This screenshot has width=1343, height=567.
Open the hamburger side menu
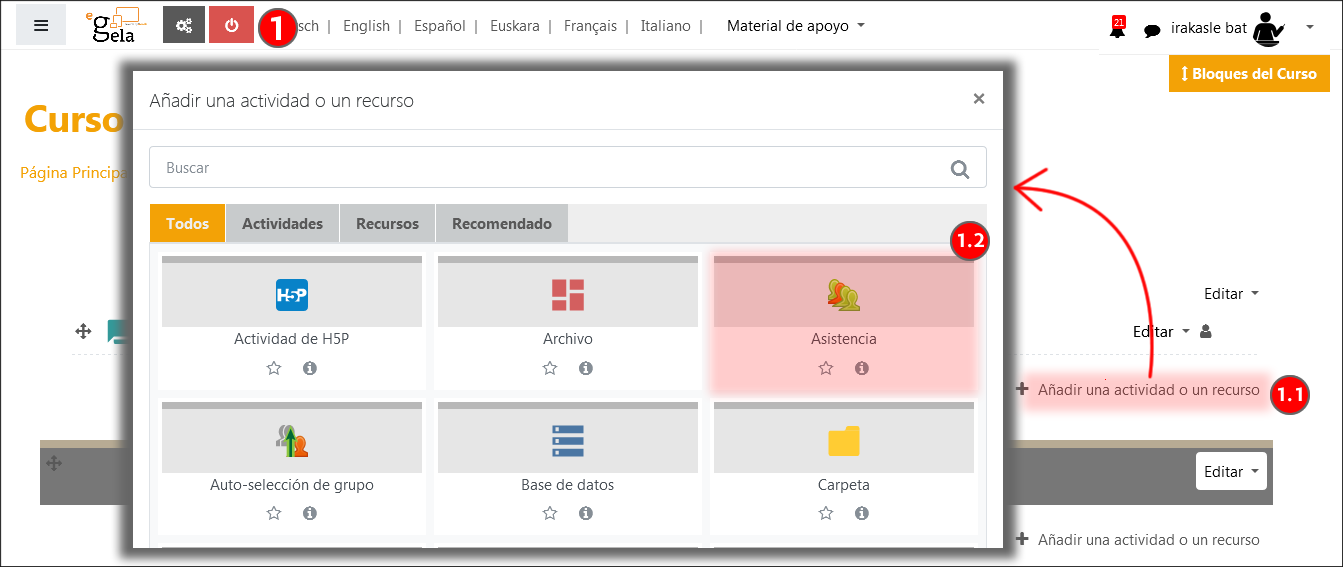point(41,26)
